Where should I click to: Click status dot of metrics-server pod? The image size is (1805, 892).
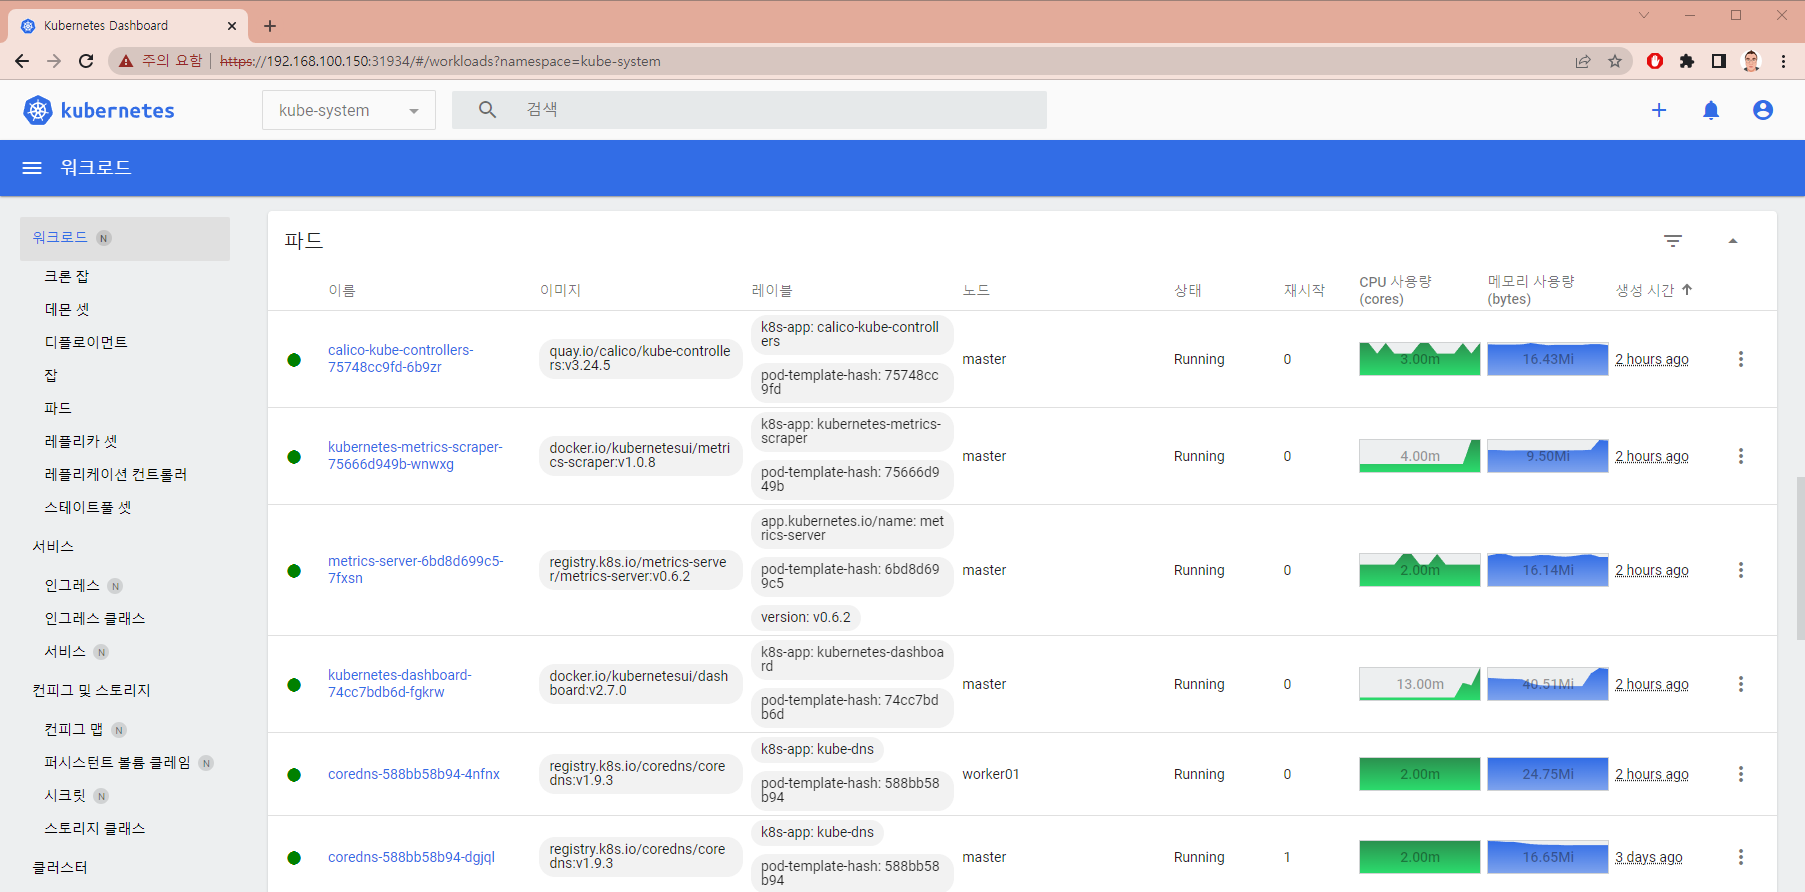point(294,571)
